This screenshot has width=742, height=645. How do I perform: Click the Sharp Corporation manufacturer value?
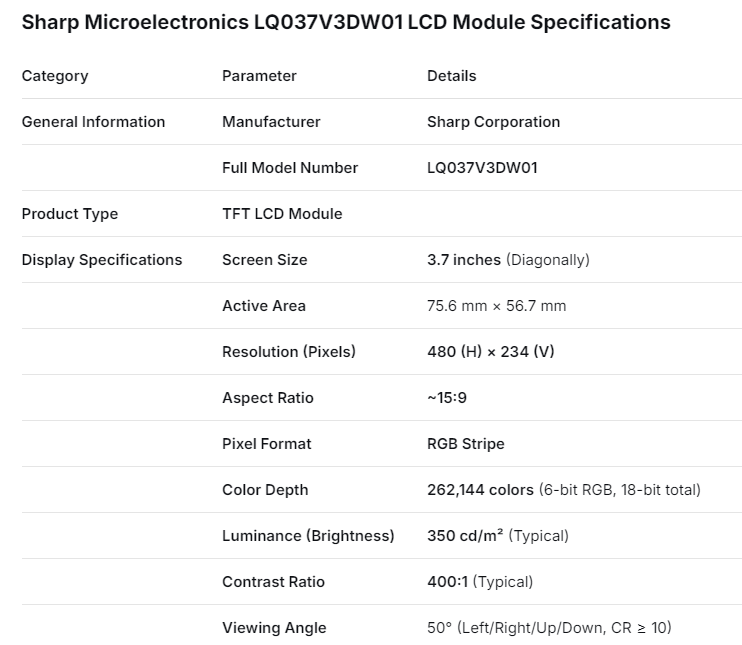[493, 122]
